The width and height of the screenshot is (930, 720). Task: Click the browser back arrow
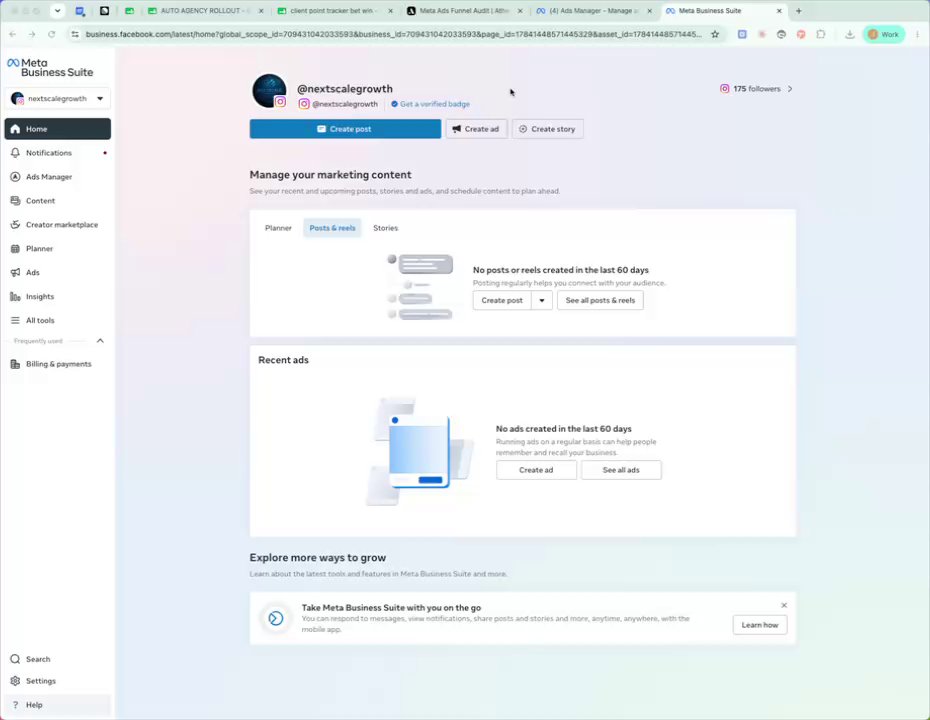12,34
